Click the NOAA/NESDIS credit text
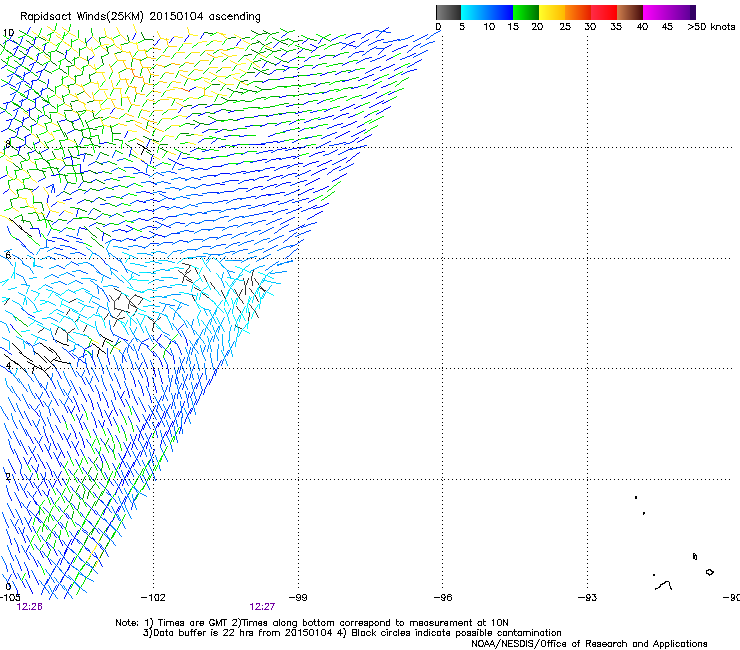 [589, 644]
